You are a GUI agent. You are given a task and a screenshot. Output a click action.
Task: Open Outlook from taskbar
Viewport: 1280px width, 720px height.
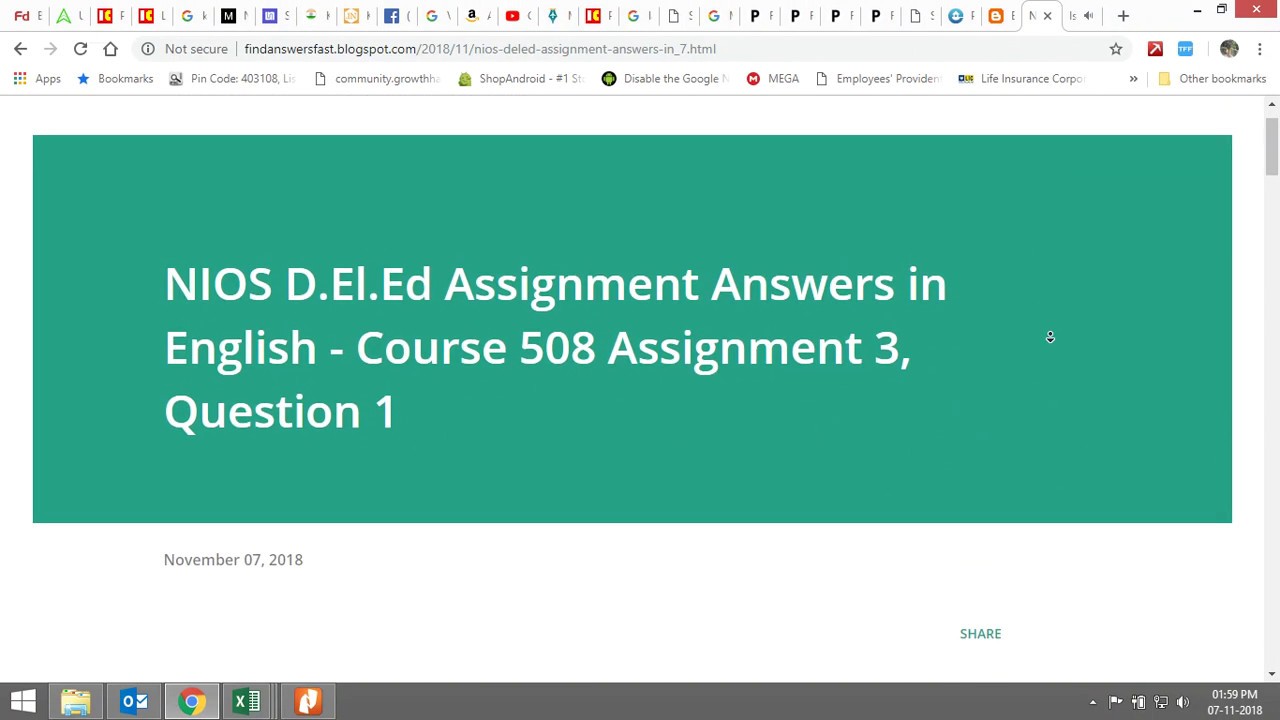(134, 702)
